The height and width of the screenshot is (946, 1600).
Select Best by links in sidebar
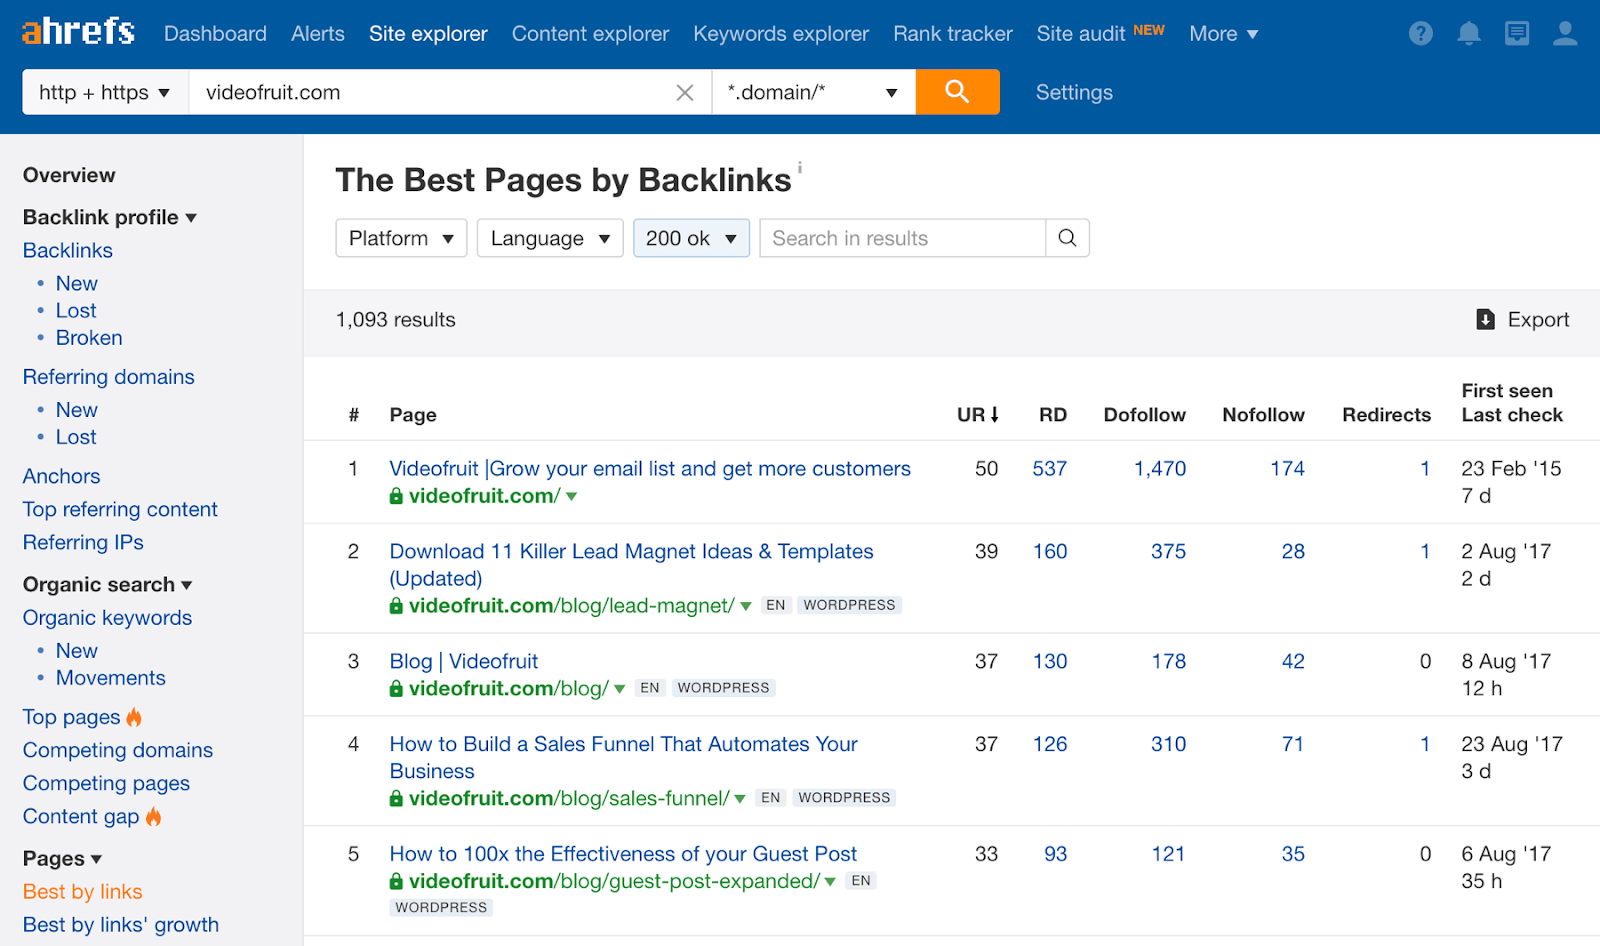pos(83,892)
